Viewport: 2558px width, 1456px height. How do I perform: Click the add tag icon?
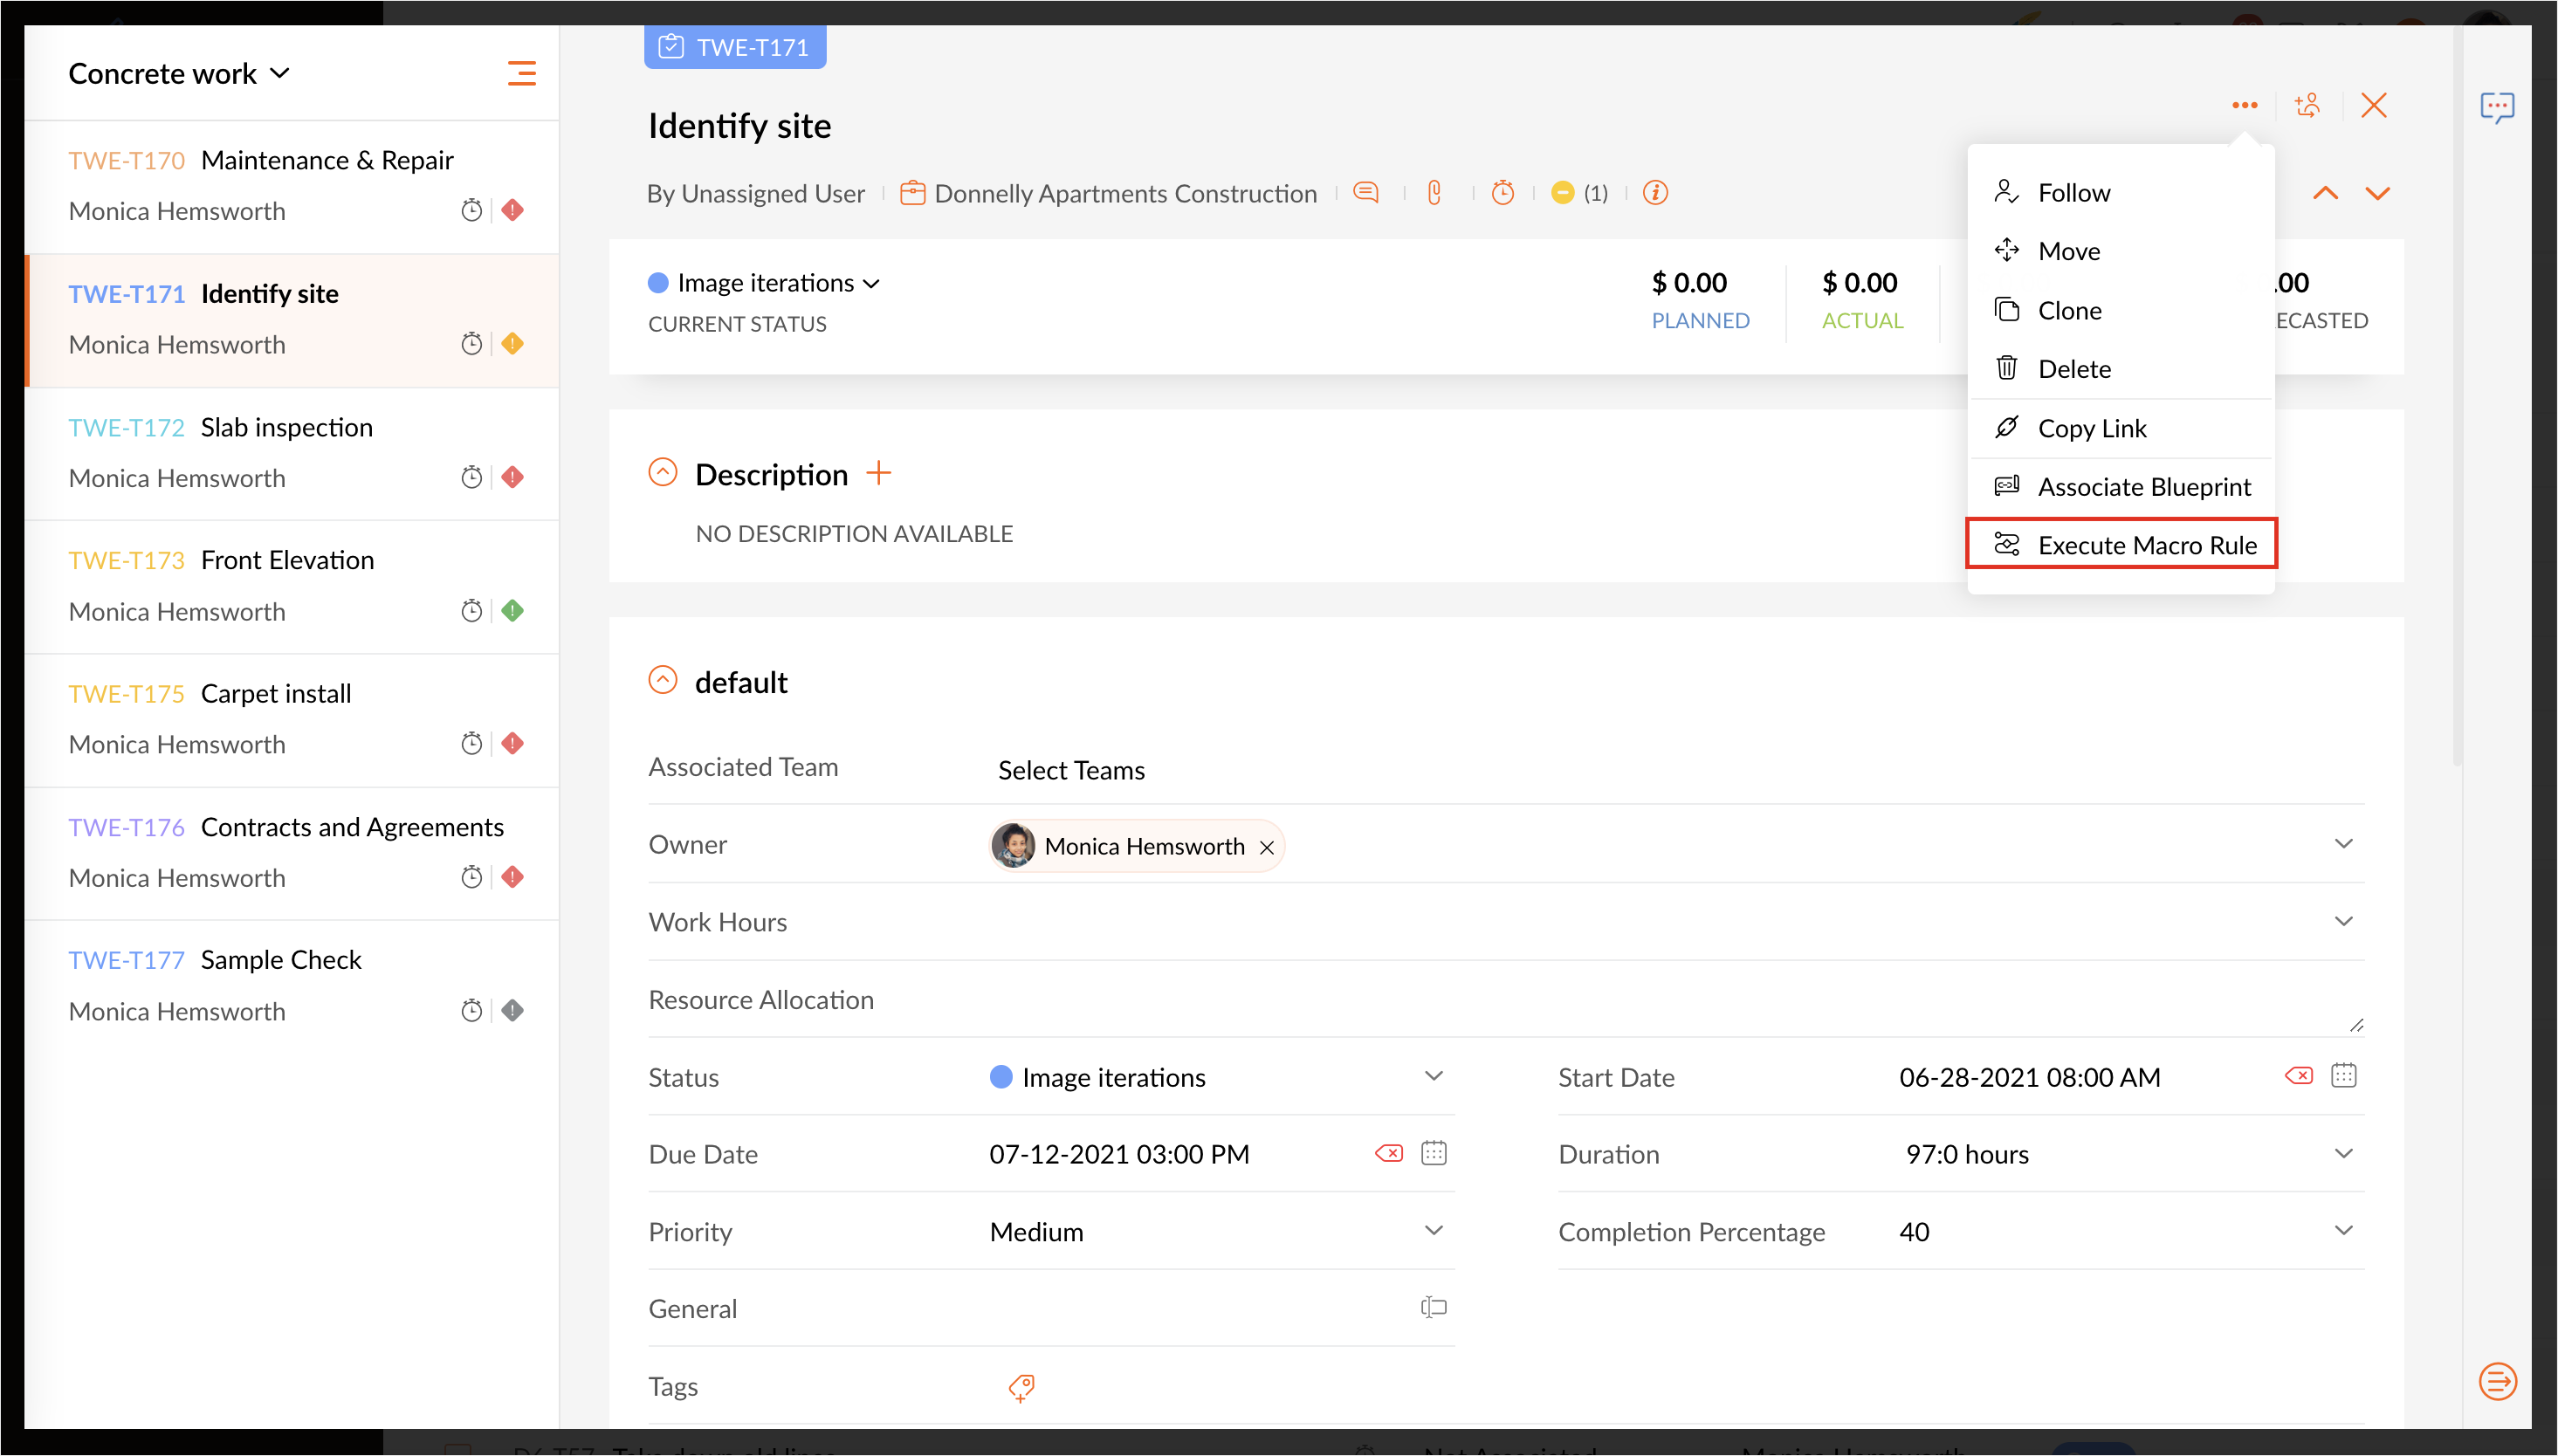[x=1021, y=1387]
